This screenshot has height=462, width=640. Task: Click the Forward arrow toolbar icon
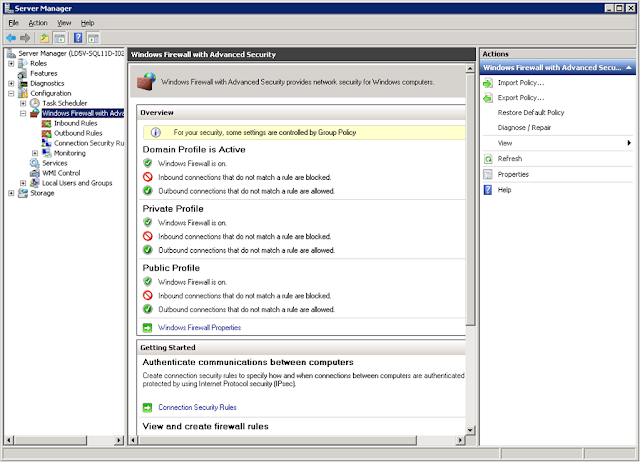pos(25,38)
